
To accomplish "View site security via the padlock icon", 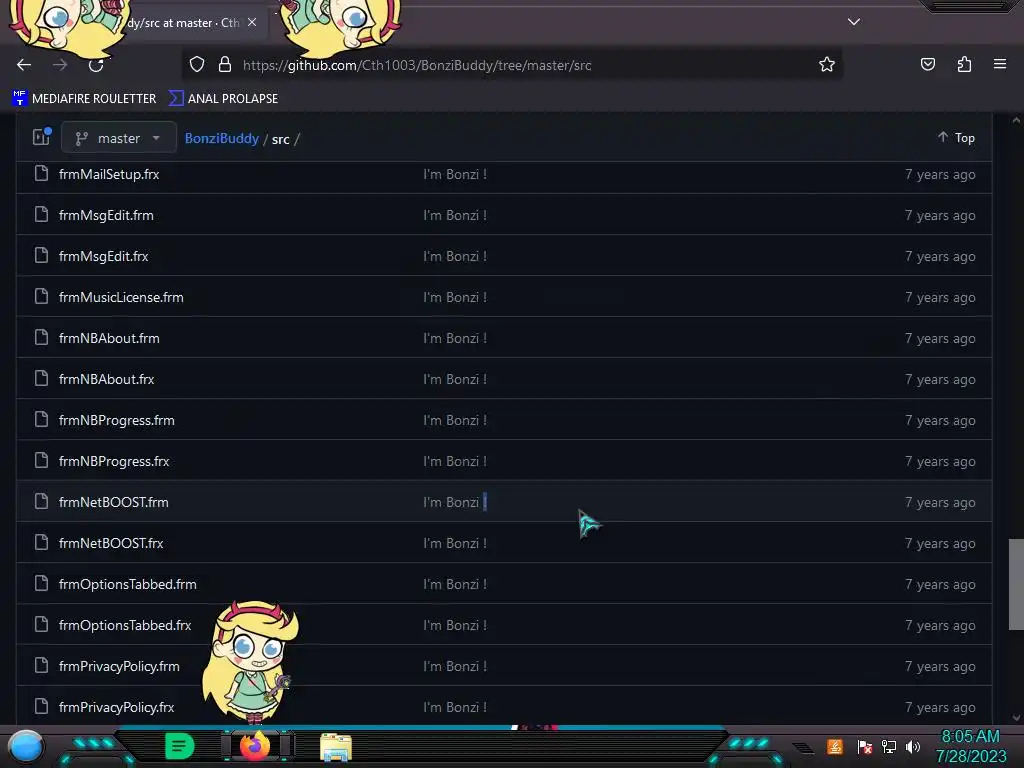I will click(x=225, y=65).
